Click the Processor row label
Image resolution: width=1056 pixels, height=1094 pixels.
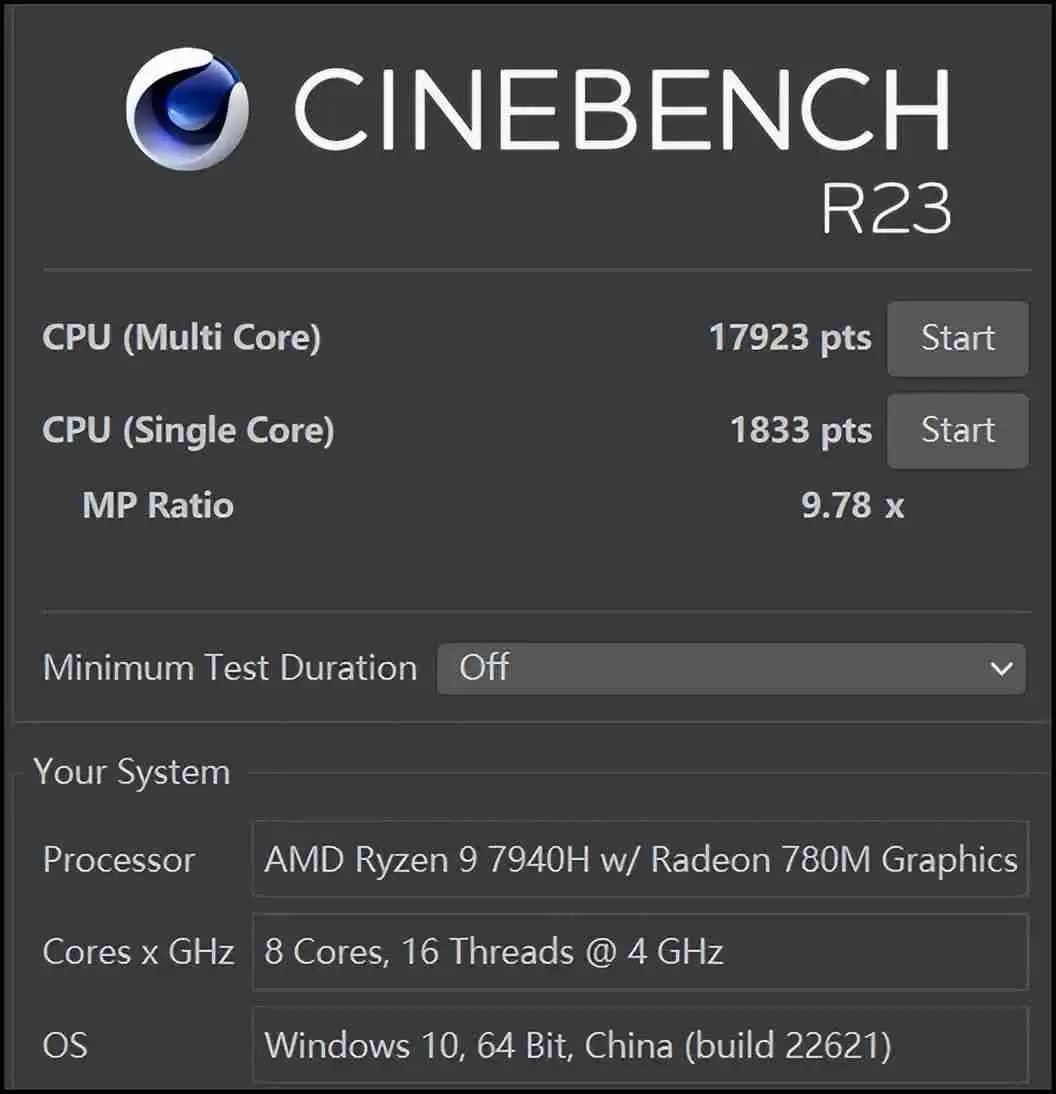(118, 860)
